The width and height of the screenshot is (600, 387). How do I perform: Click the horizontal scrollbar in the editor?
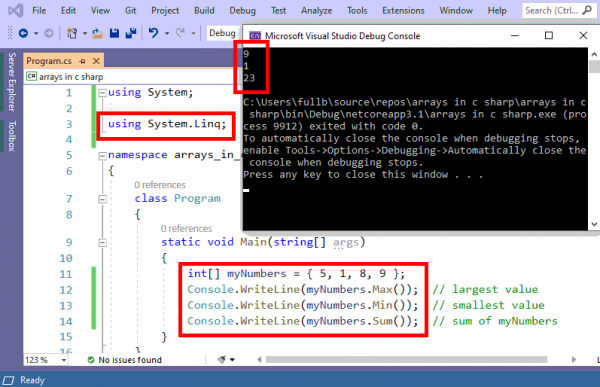point(406,359)
